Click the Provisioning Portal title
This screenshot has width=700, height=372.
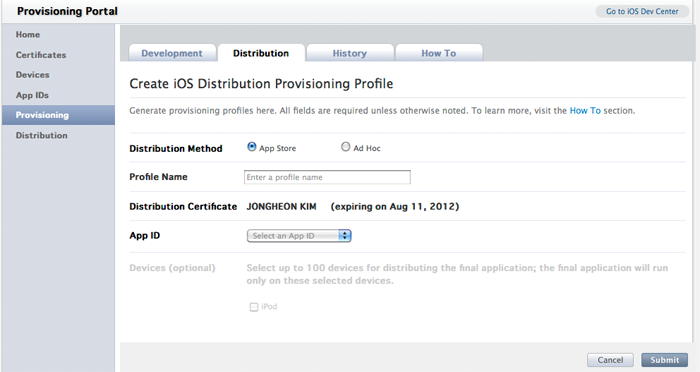pos(67,11)
